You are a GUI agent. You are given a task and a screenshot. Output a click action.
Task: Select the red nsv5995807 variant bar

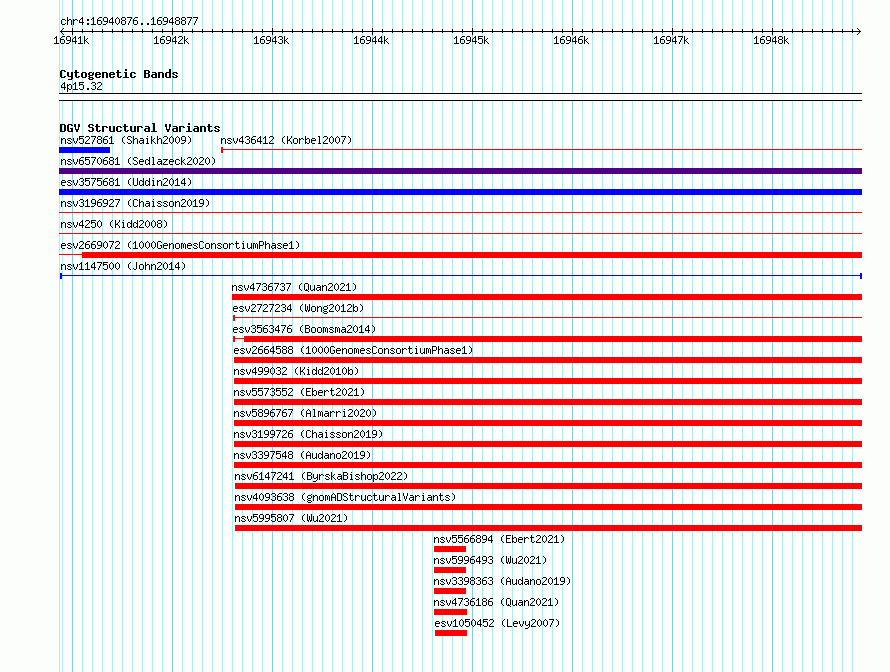click(548, 528)
